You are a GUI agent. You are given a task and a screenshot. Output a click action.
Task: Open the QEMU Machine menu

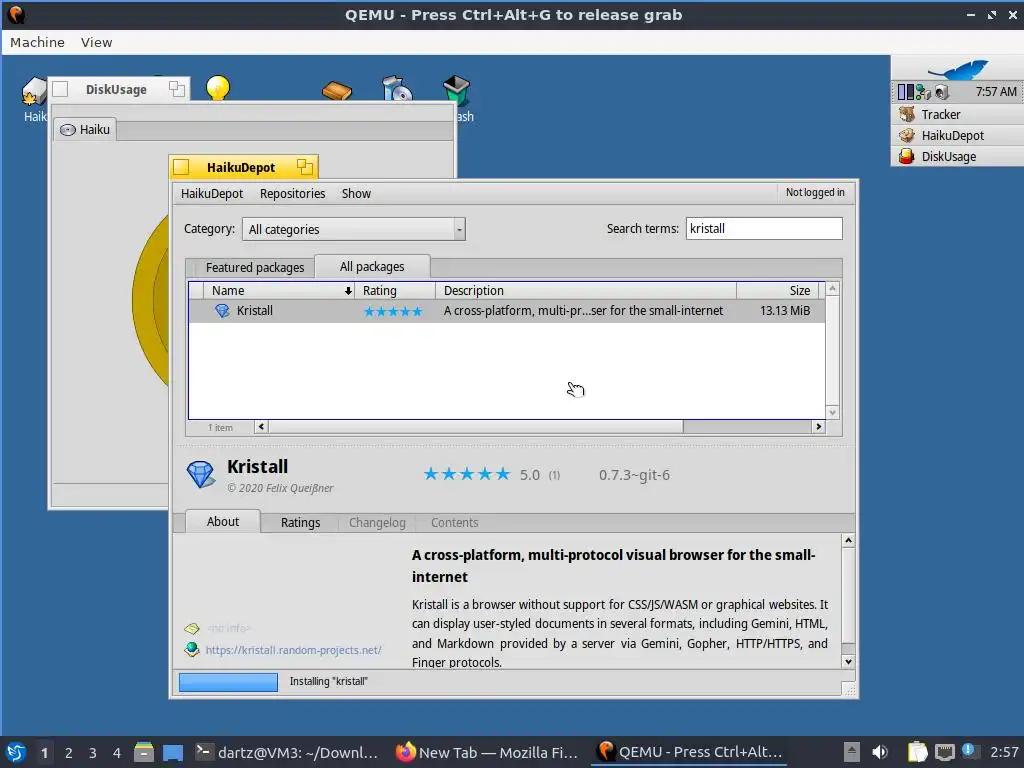(37, 42)
